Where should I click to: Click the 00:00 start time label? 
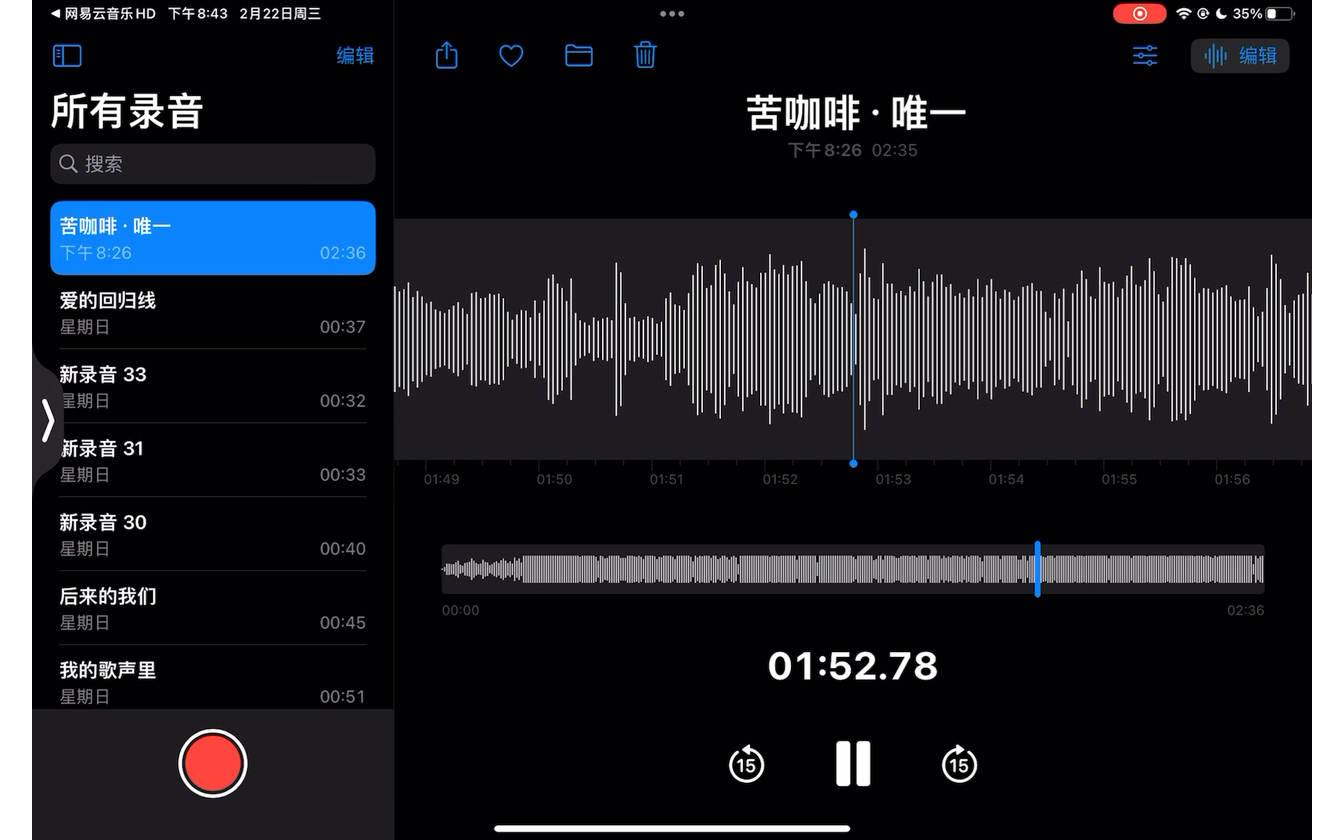[x=461, y=610]
